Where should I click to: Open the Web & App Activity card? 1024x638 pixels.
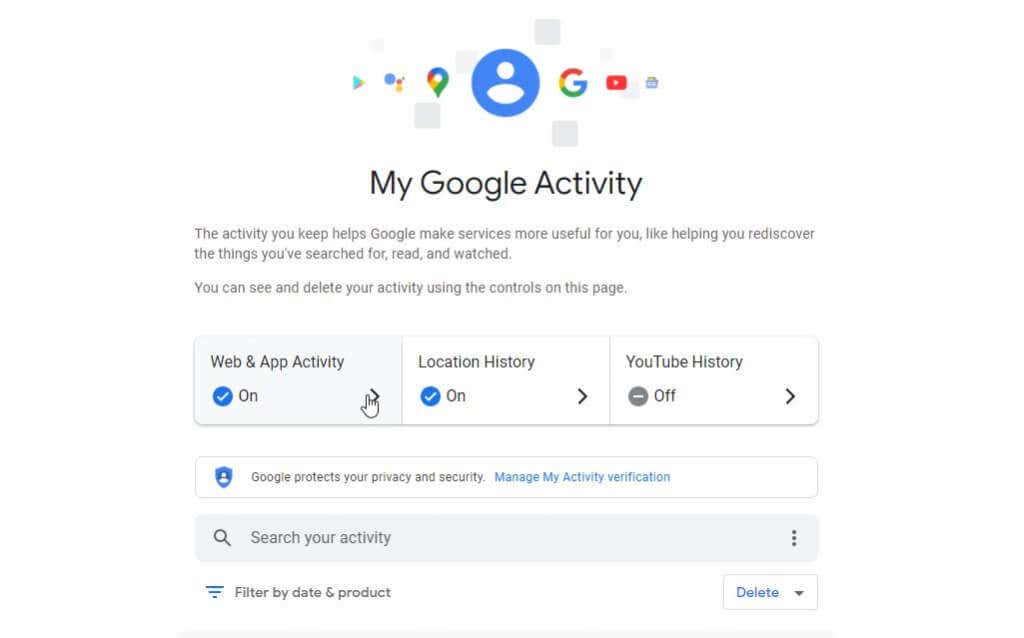(x=298, y=380)
